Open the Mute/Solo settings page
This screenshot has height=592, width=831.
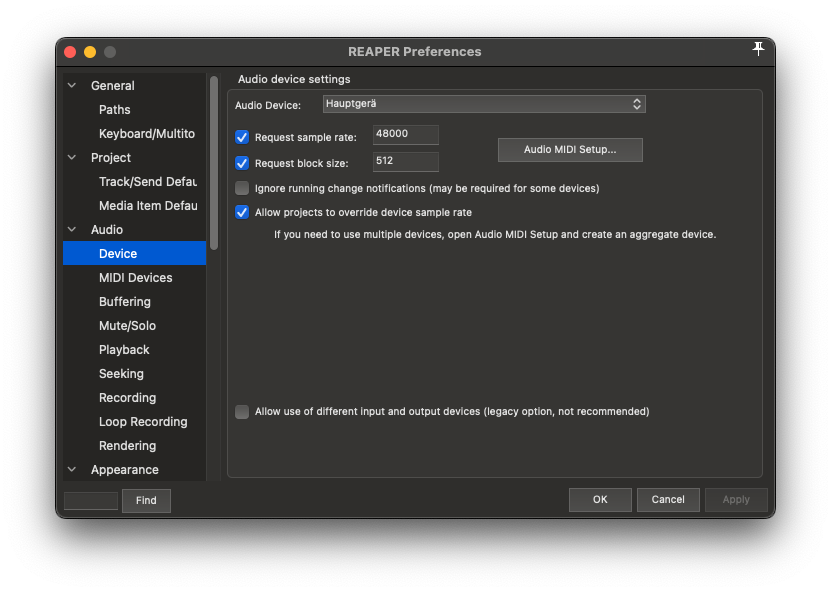click(127, 325)
